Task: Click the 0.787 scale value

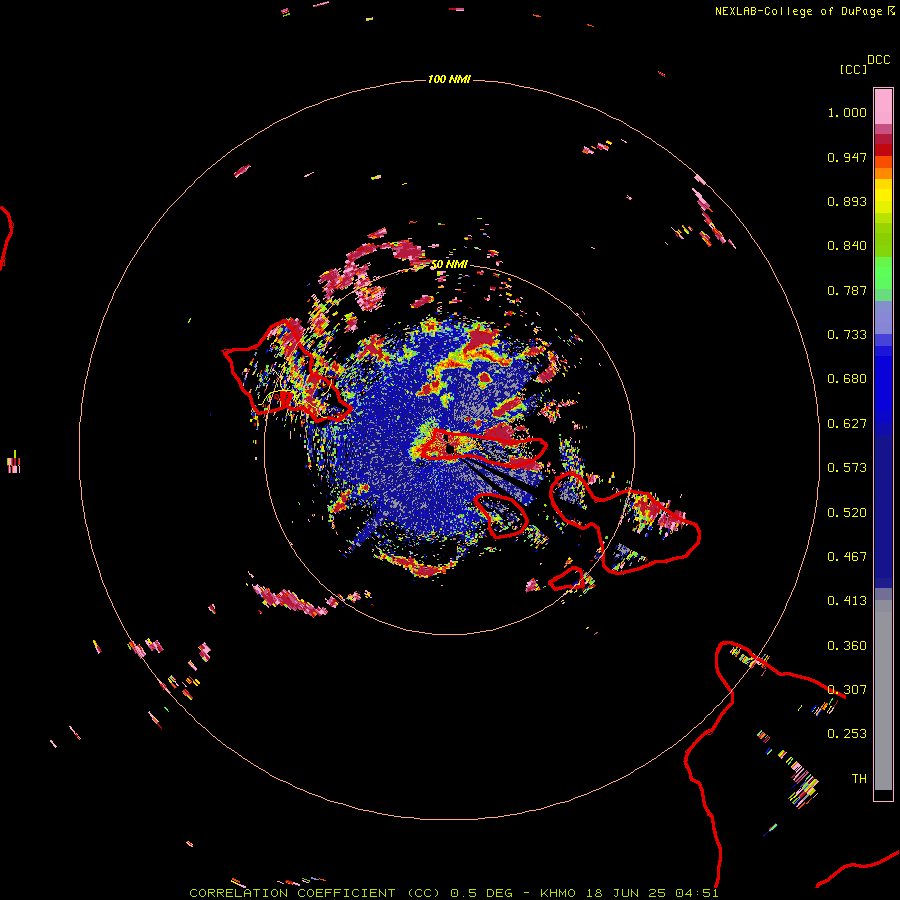Action: coord(847,290)
